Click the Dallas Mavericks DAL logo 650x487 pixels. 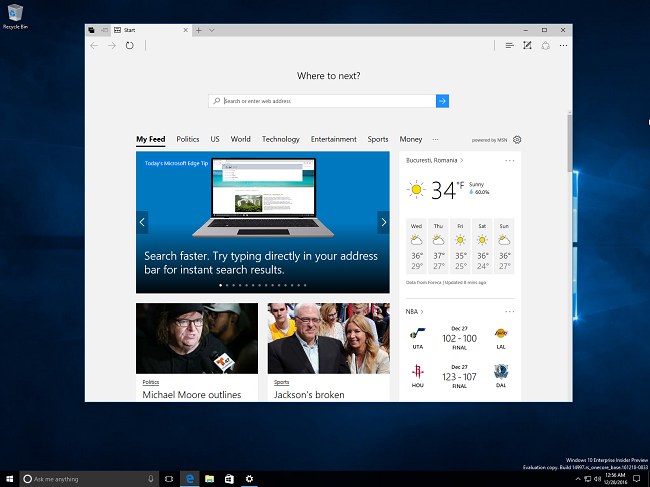tap(501, 372)
